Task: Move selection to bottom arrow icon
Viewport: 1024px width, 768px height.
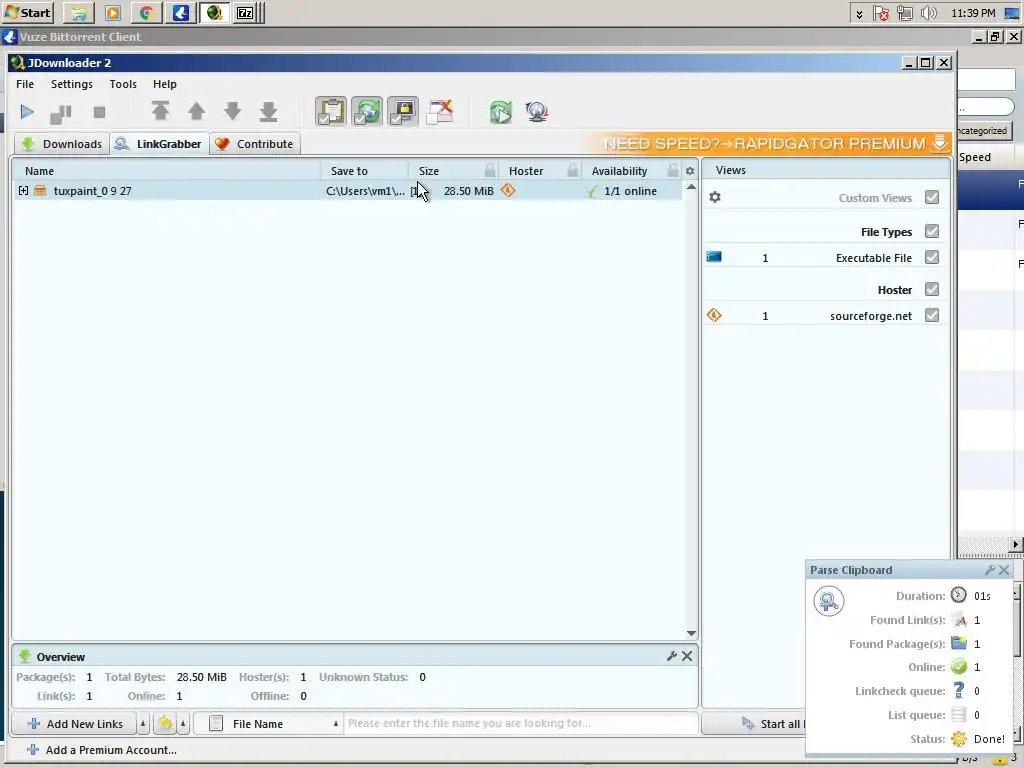Action: point(268,112)
